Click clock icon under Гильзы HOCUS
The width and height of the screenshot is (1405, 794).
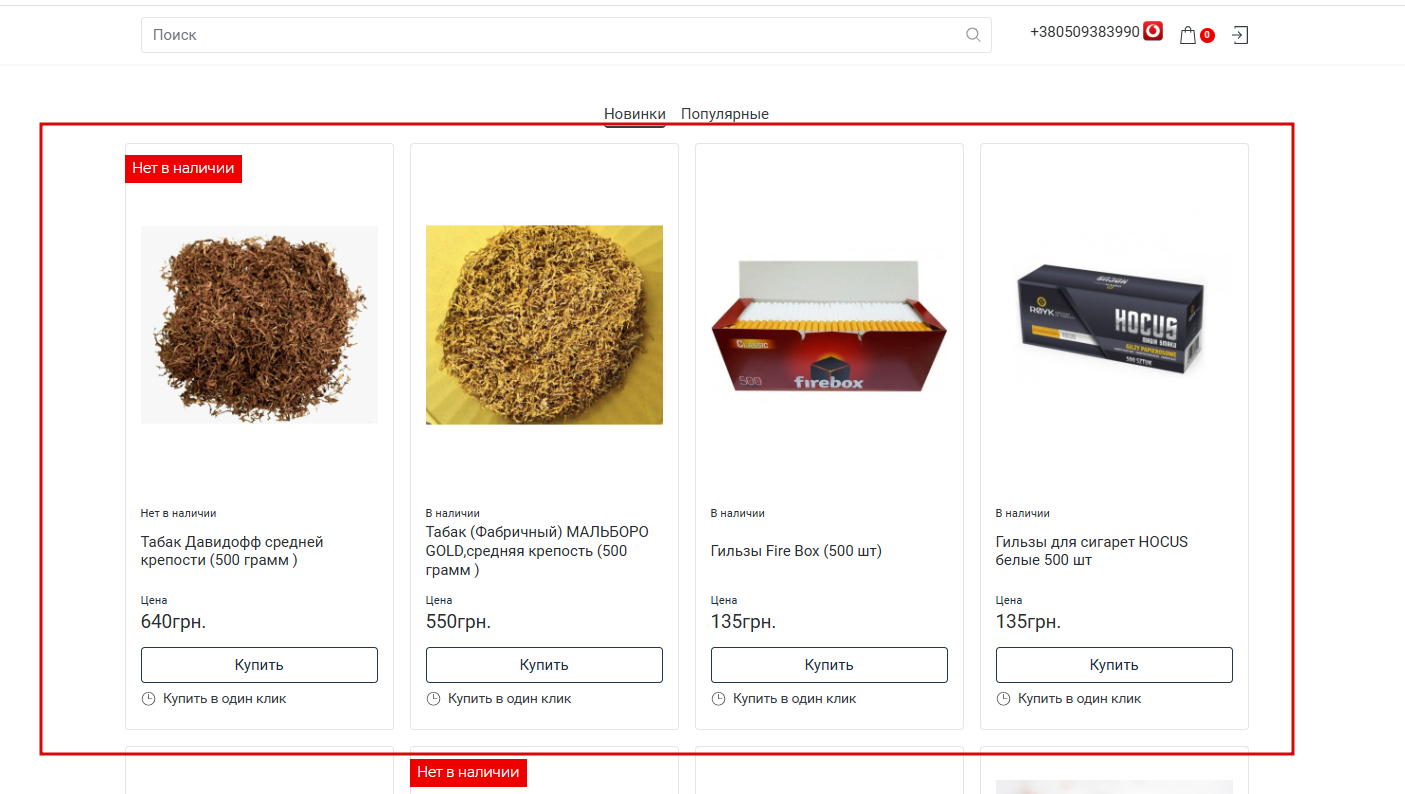[1003, 699]
